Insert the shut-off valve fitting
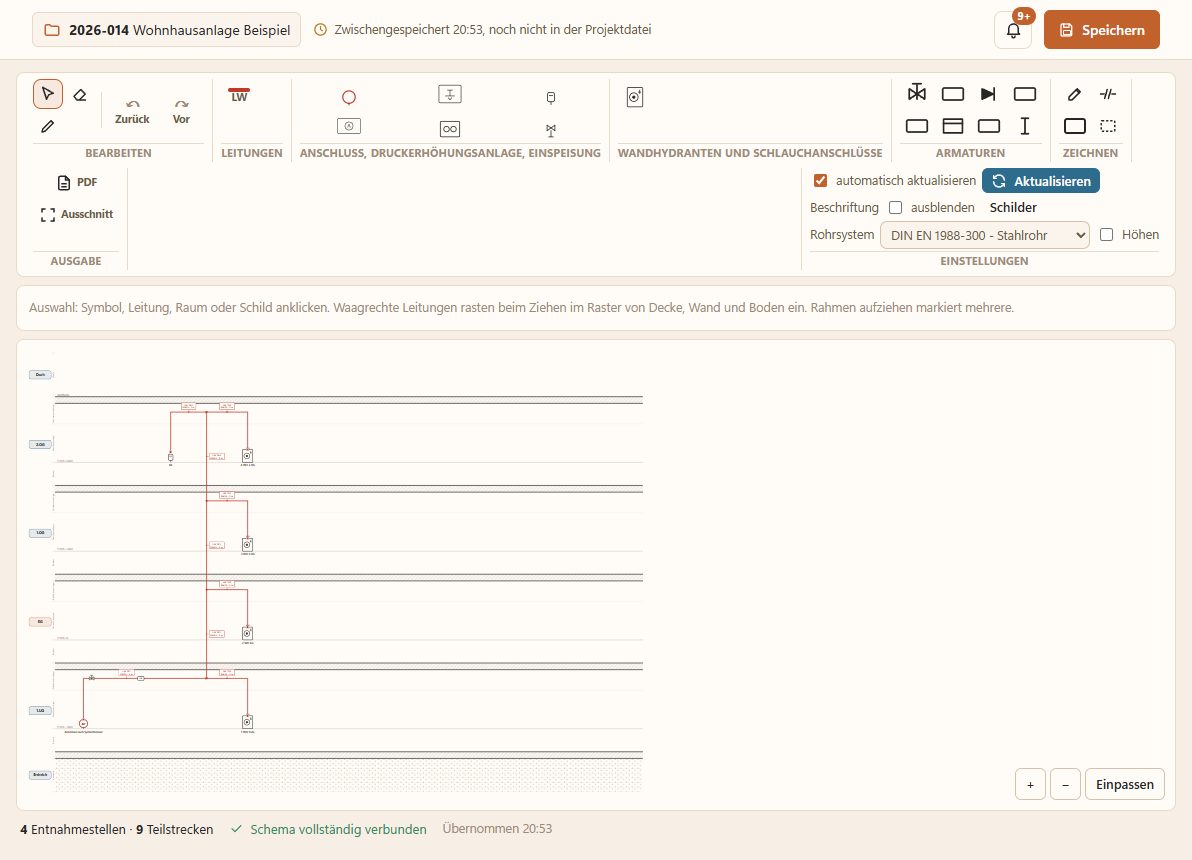This screenshot has height=860, width=1192. point(917,93)
